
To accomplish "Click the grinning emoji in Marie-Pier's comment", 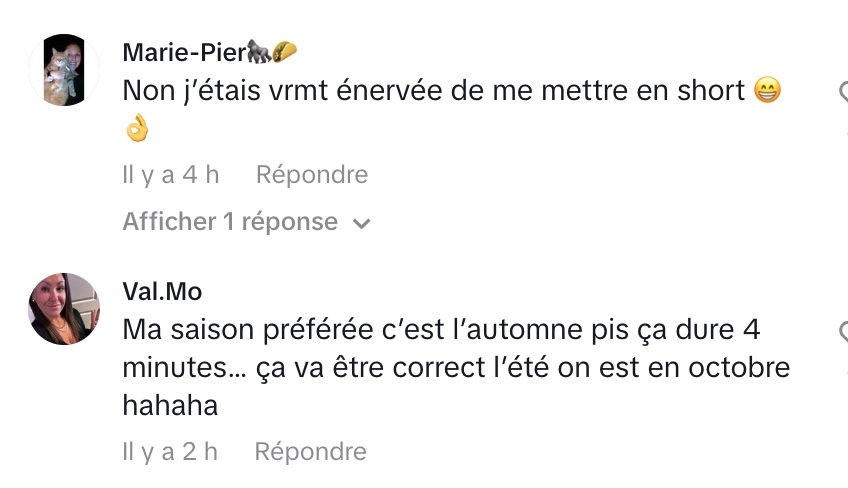I will (x=767, y=91).
